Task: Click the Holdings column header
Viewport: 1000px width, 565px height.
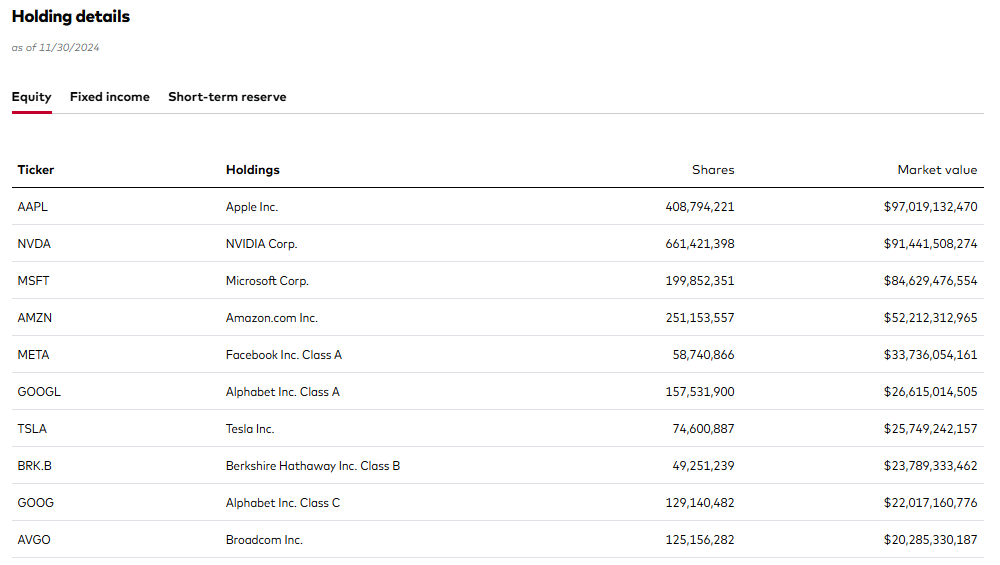Action: coord(253,170)
